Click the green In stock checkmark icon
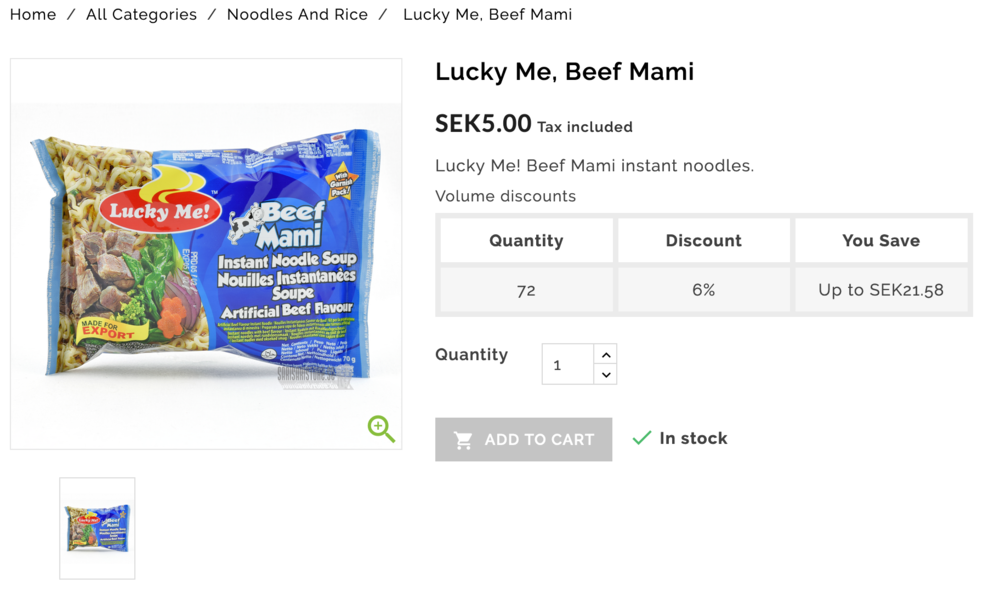 point(642,438)
